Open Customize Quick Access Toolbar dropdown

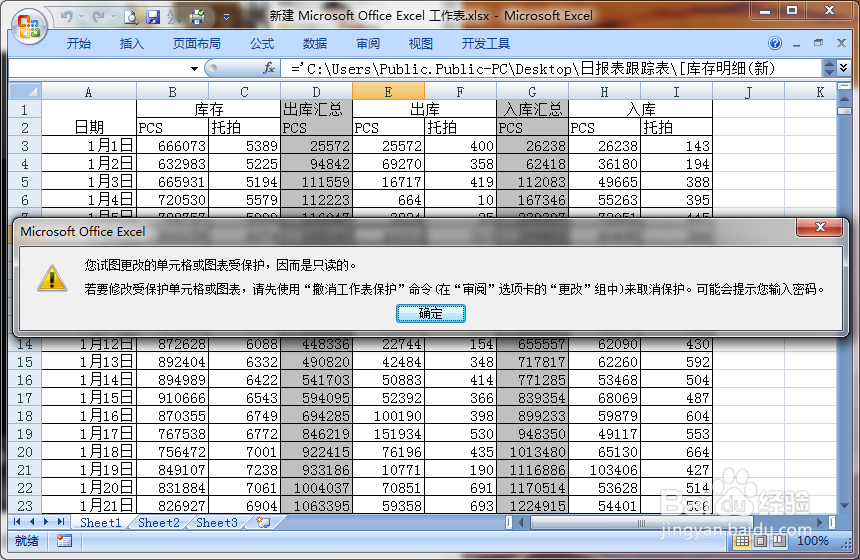226,17
